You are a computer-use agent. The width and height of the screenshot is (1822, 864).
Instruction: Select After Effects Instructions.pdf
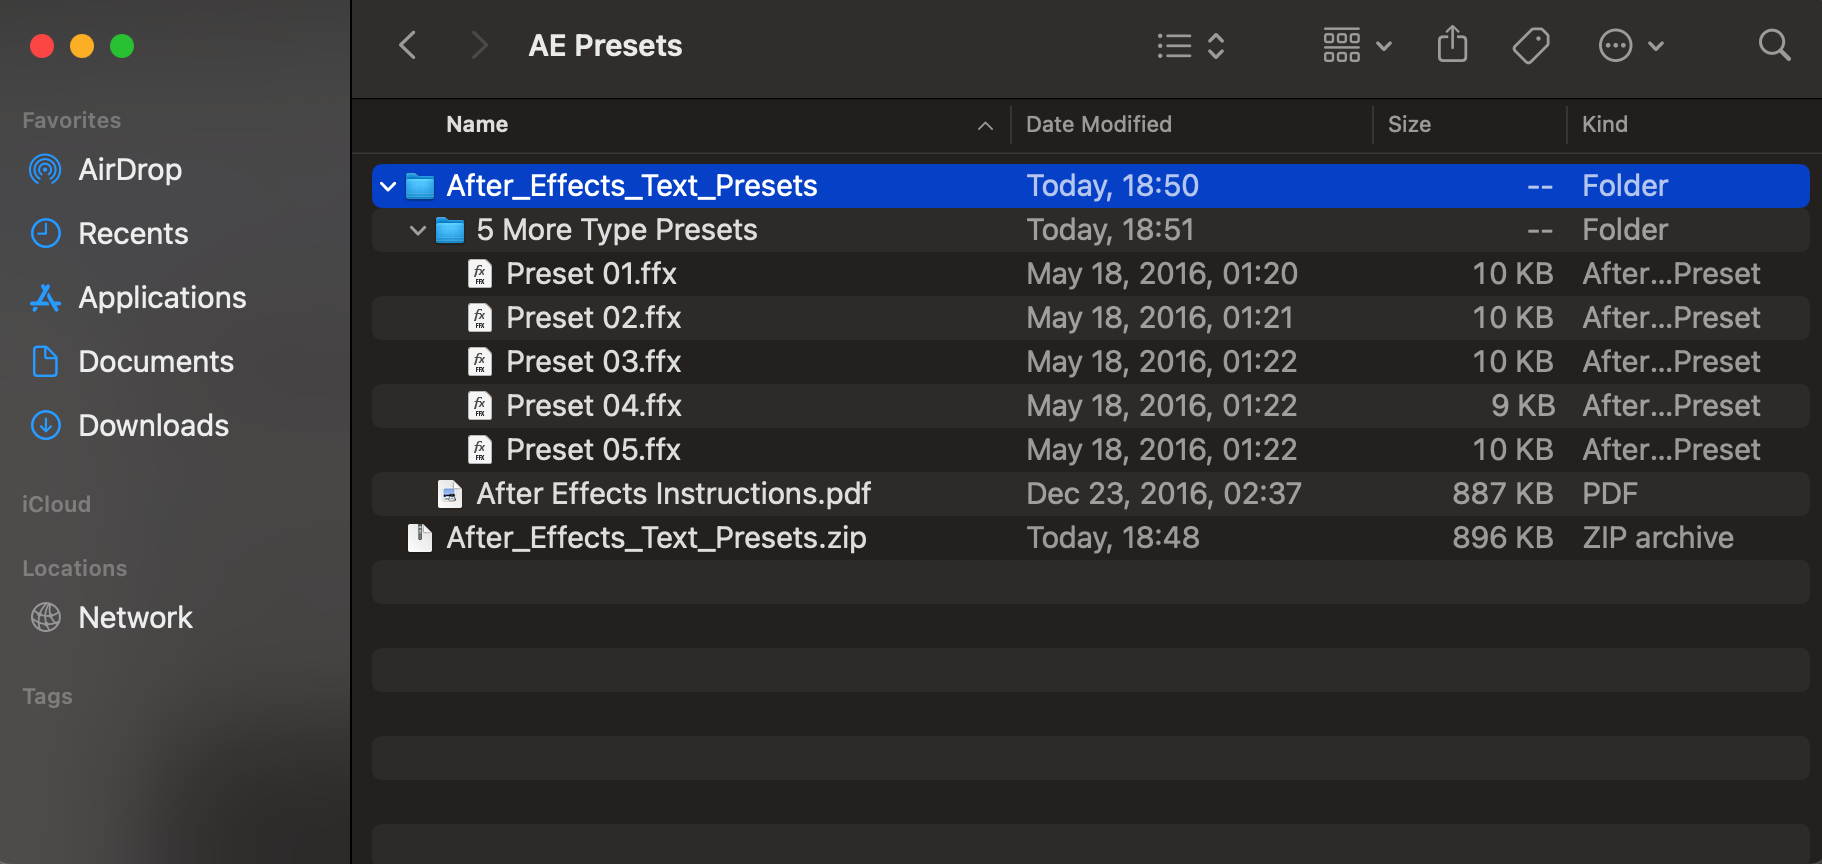coord(1090,494)
